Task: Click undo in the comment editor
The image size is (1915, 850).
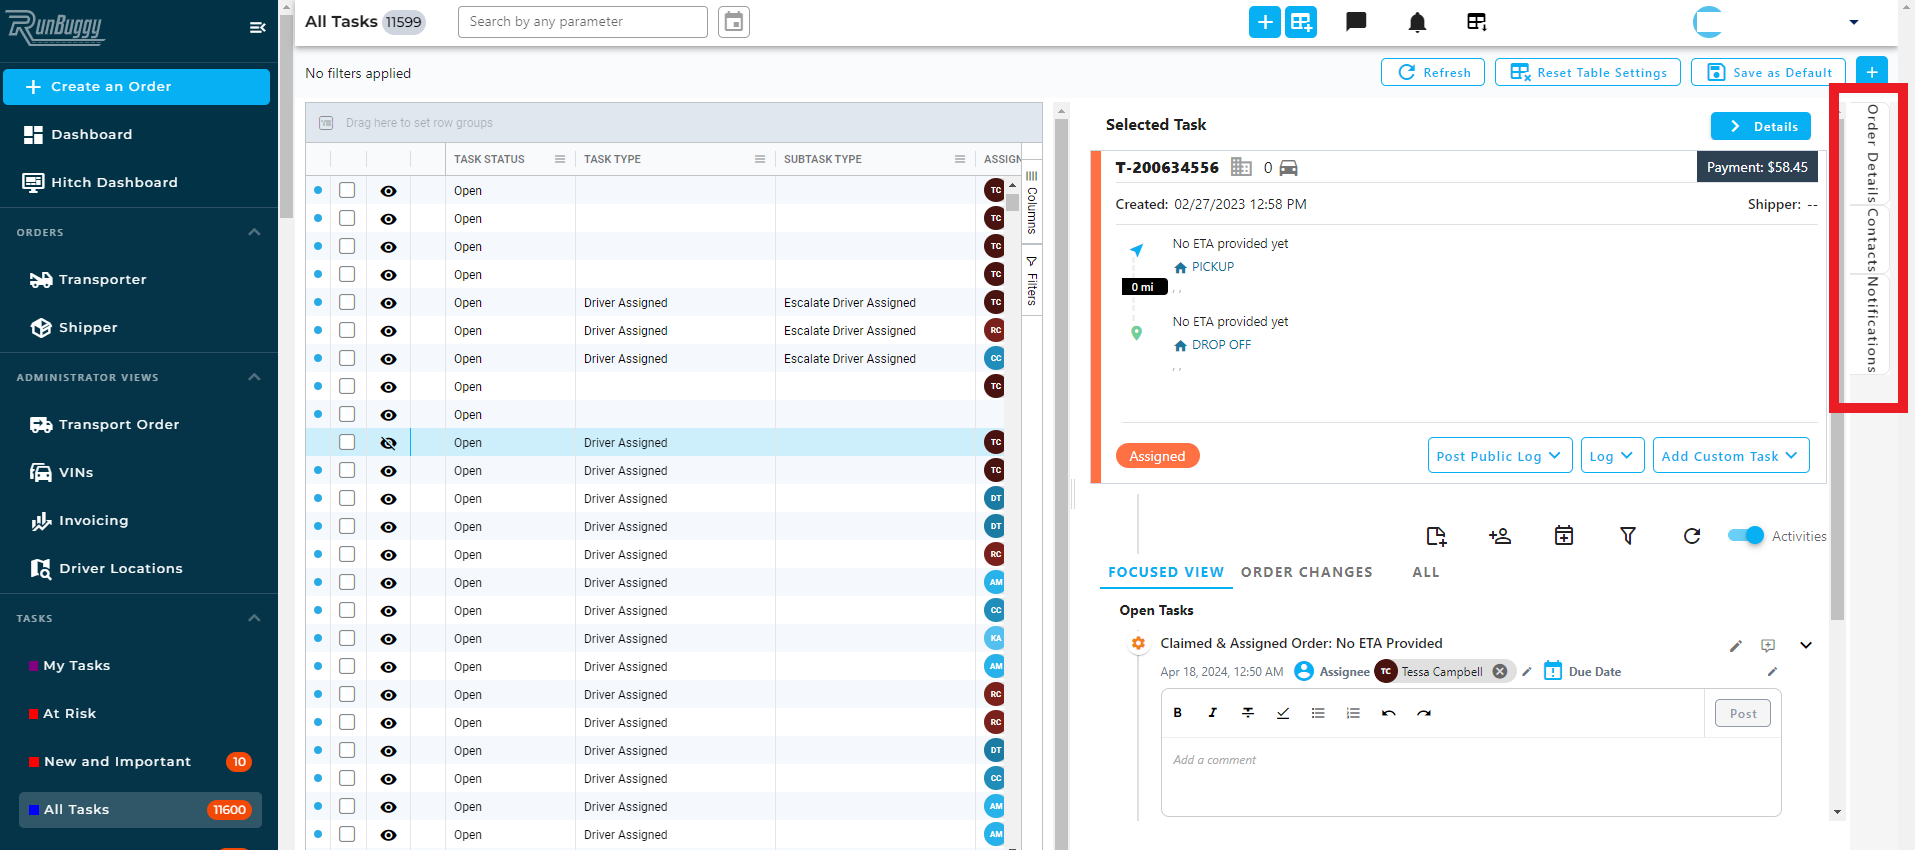Action: click(1389, 713)
